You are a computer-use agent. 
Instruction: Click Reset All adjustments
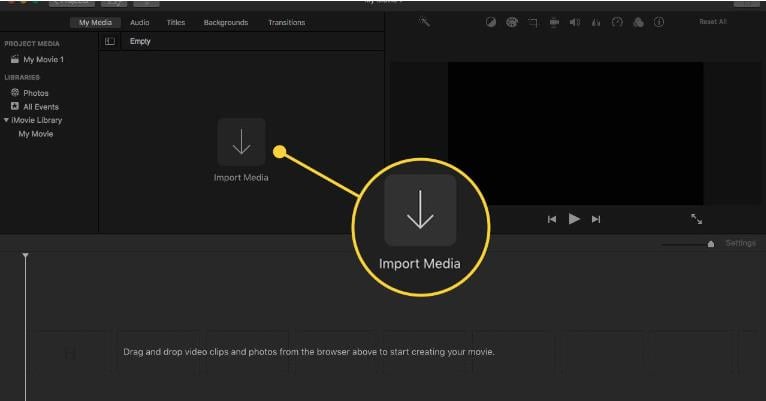pos(713,21)
